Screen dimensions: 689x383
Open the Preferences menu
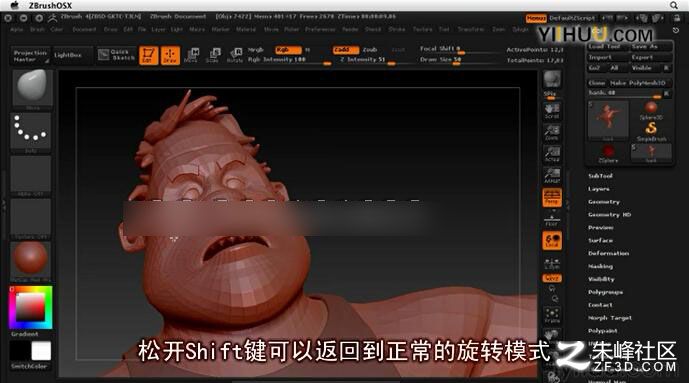(320, 29)
